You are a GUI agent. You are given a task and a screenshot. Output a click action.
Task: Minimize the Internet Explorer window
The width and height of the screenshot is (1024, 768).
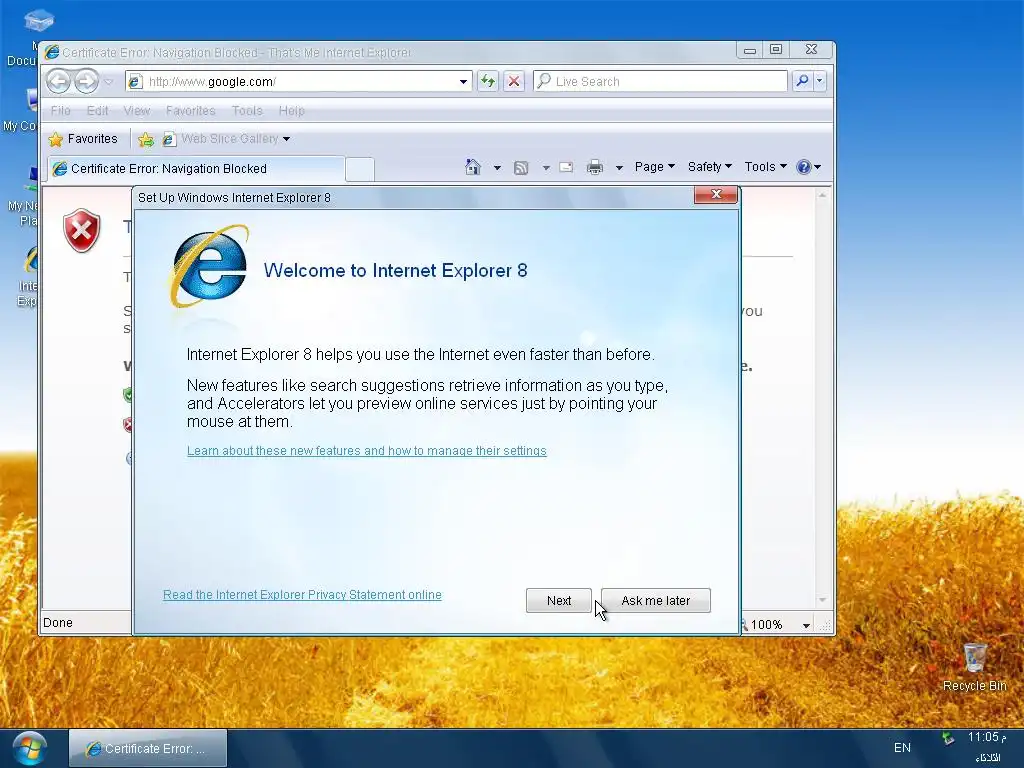pyautogui.click(x=750, y=50)
